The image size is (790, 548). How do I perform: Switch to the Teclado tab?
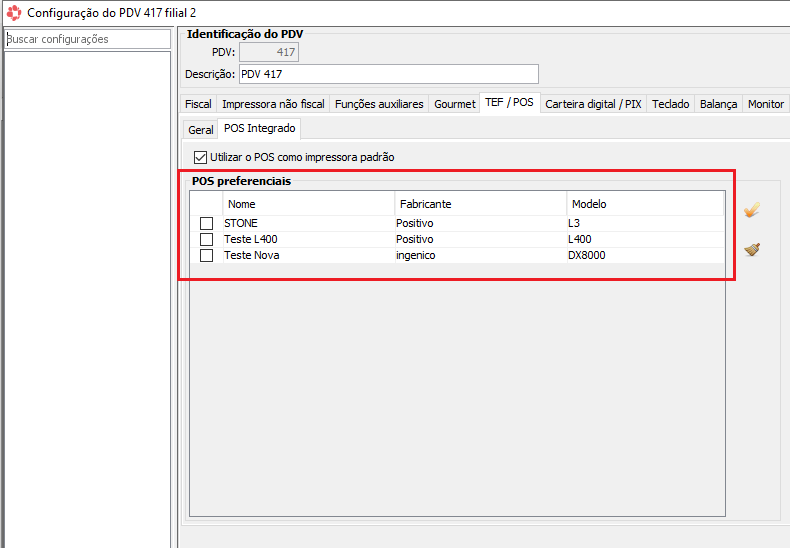670,104
